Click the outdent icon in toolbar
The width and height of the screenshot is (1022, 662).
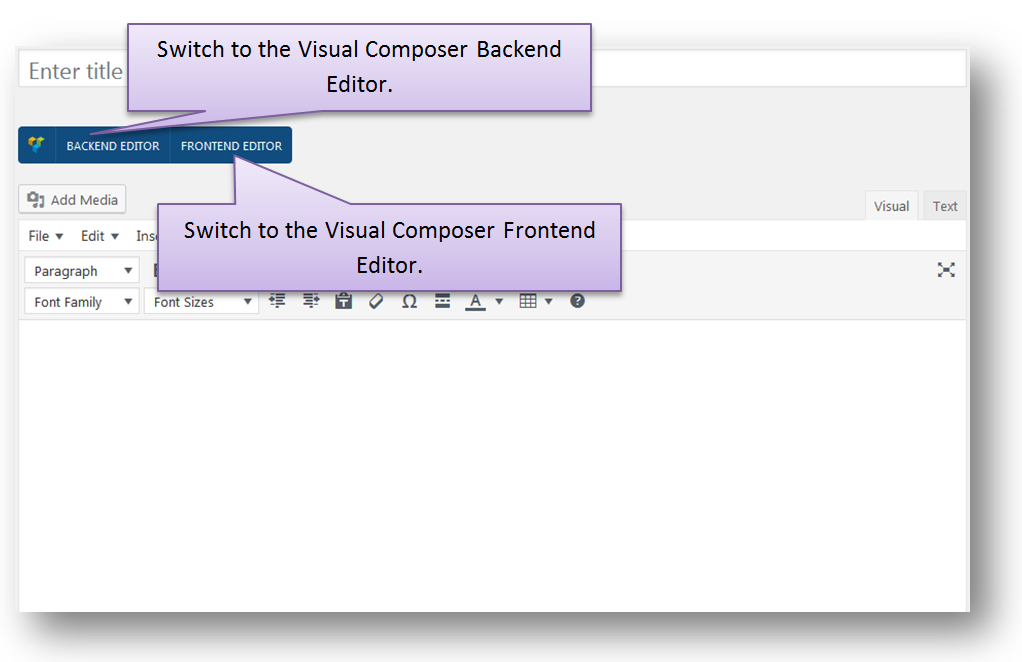coord(277,300)
